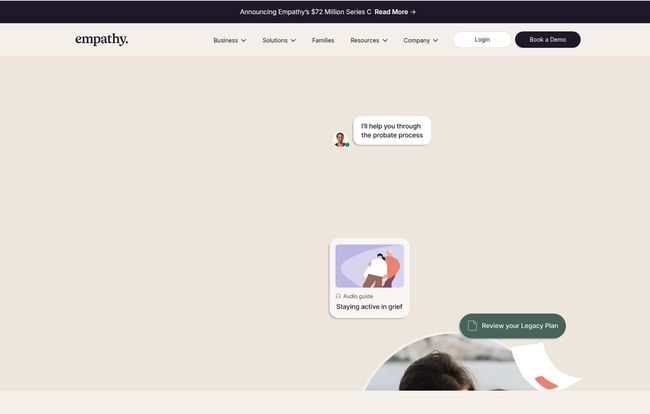This screenshot has height=414, width=650.
Task: Click the Review your Legacy Plan button
Action: coord(512,326)
